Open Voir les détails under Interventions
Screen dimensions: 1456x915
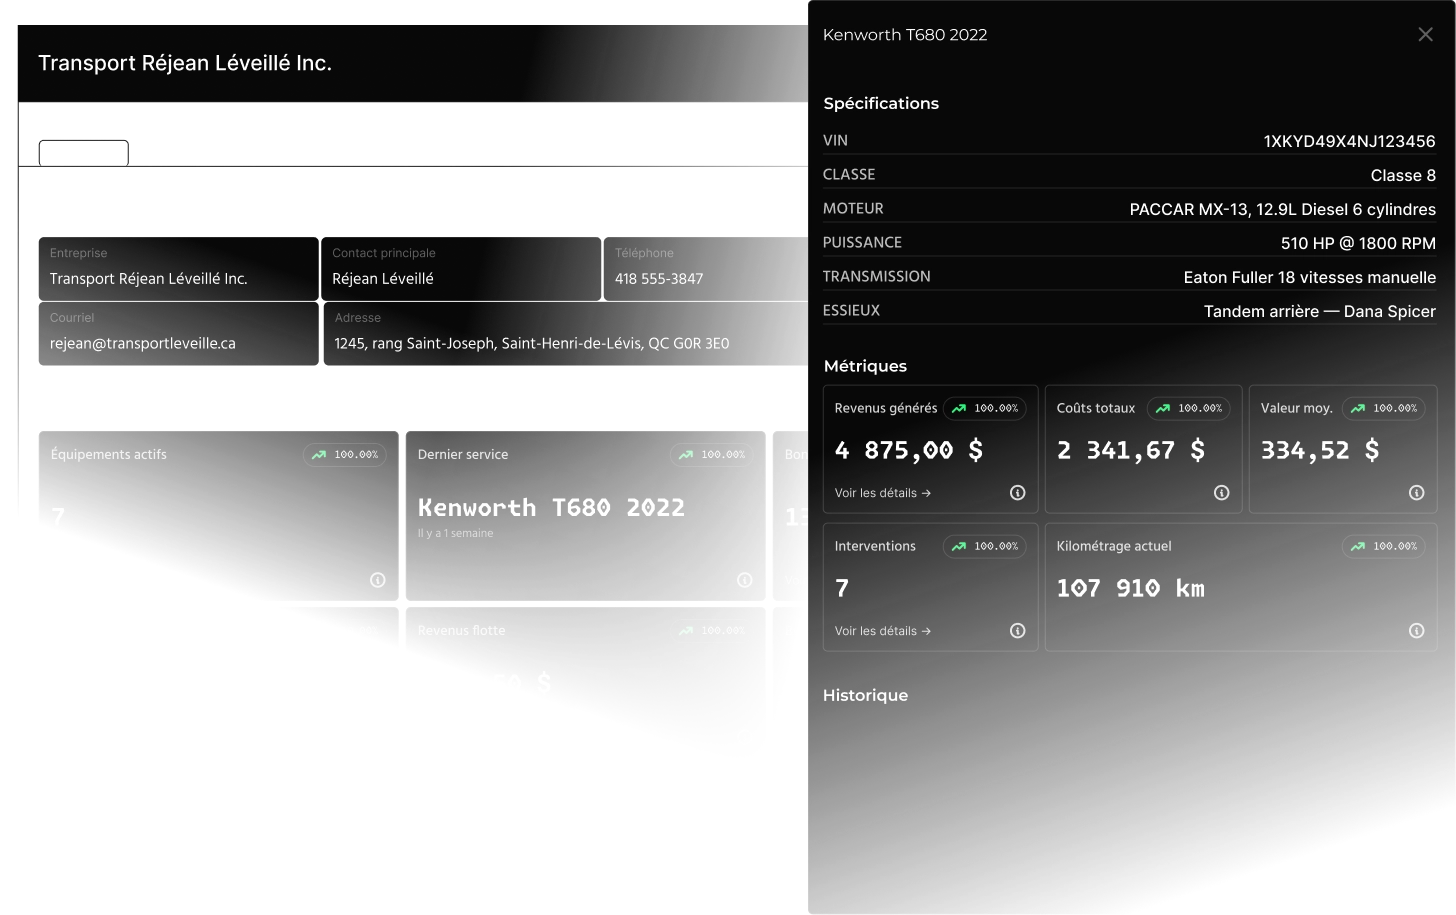[882, 631]
